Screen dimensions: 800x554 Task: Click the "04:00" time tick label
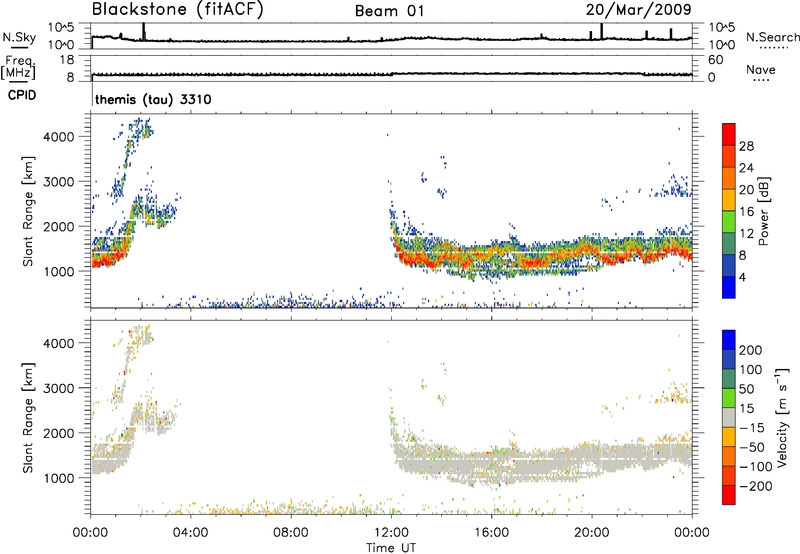[x=190, y=533]
